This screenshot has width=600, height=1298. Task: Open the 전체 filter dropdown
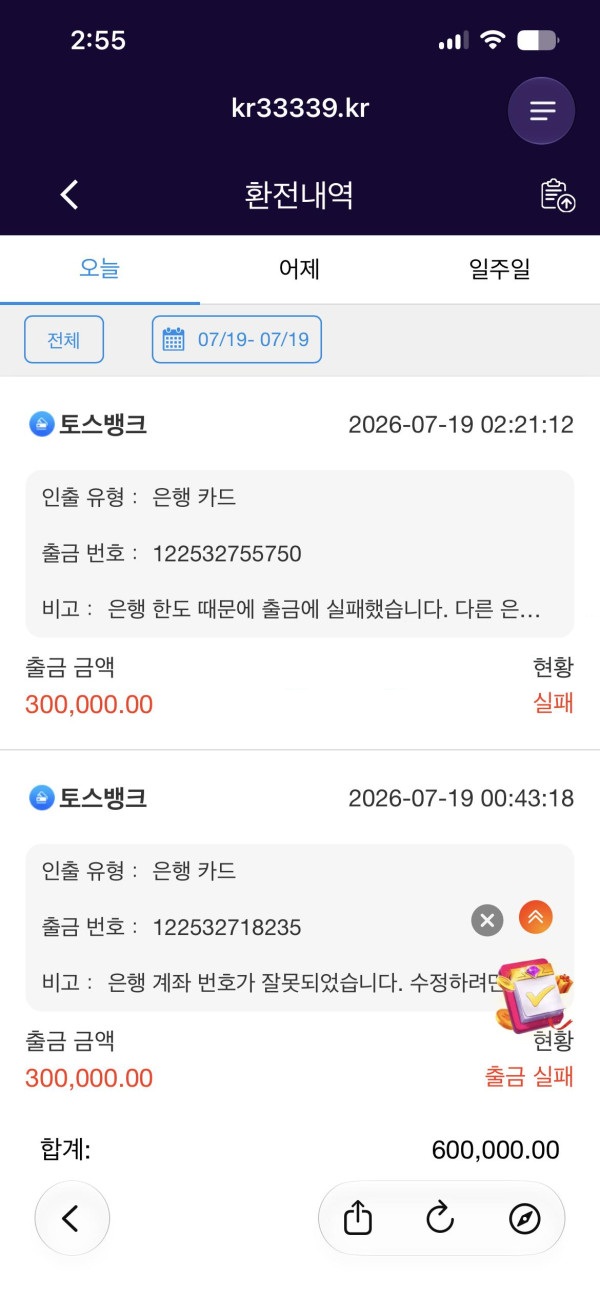point(64,340)
